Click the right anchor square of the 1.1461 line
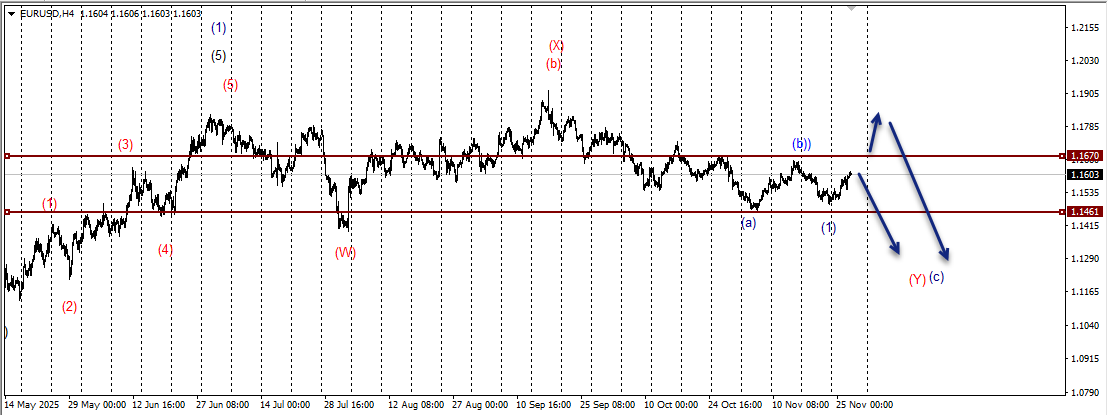 coord(1063,211)
